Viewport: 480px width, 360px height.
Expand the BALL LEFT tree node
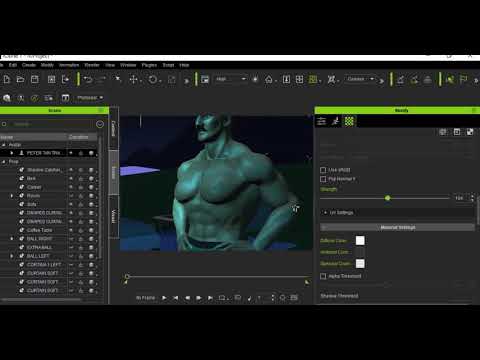(x=12, y=256)
